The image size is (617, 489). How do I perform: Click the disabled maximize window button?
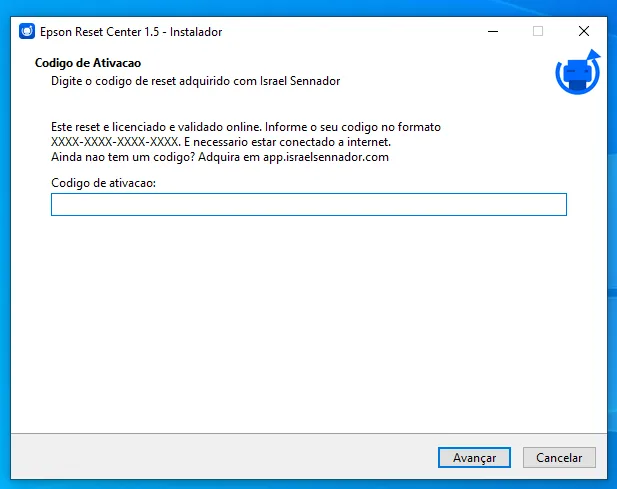538,31
